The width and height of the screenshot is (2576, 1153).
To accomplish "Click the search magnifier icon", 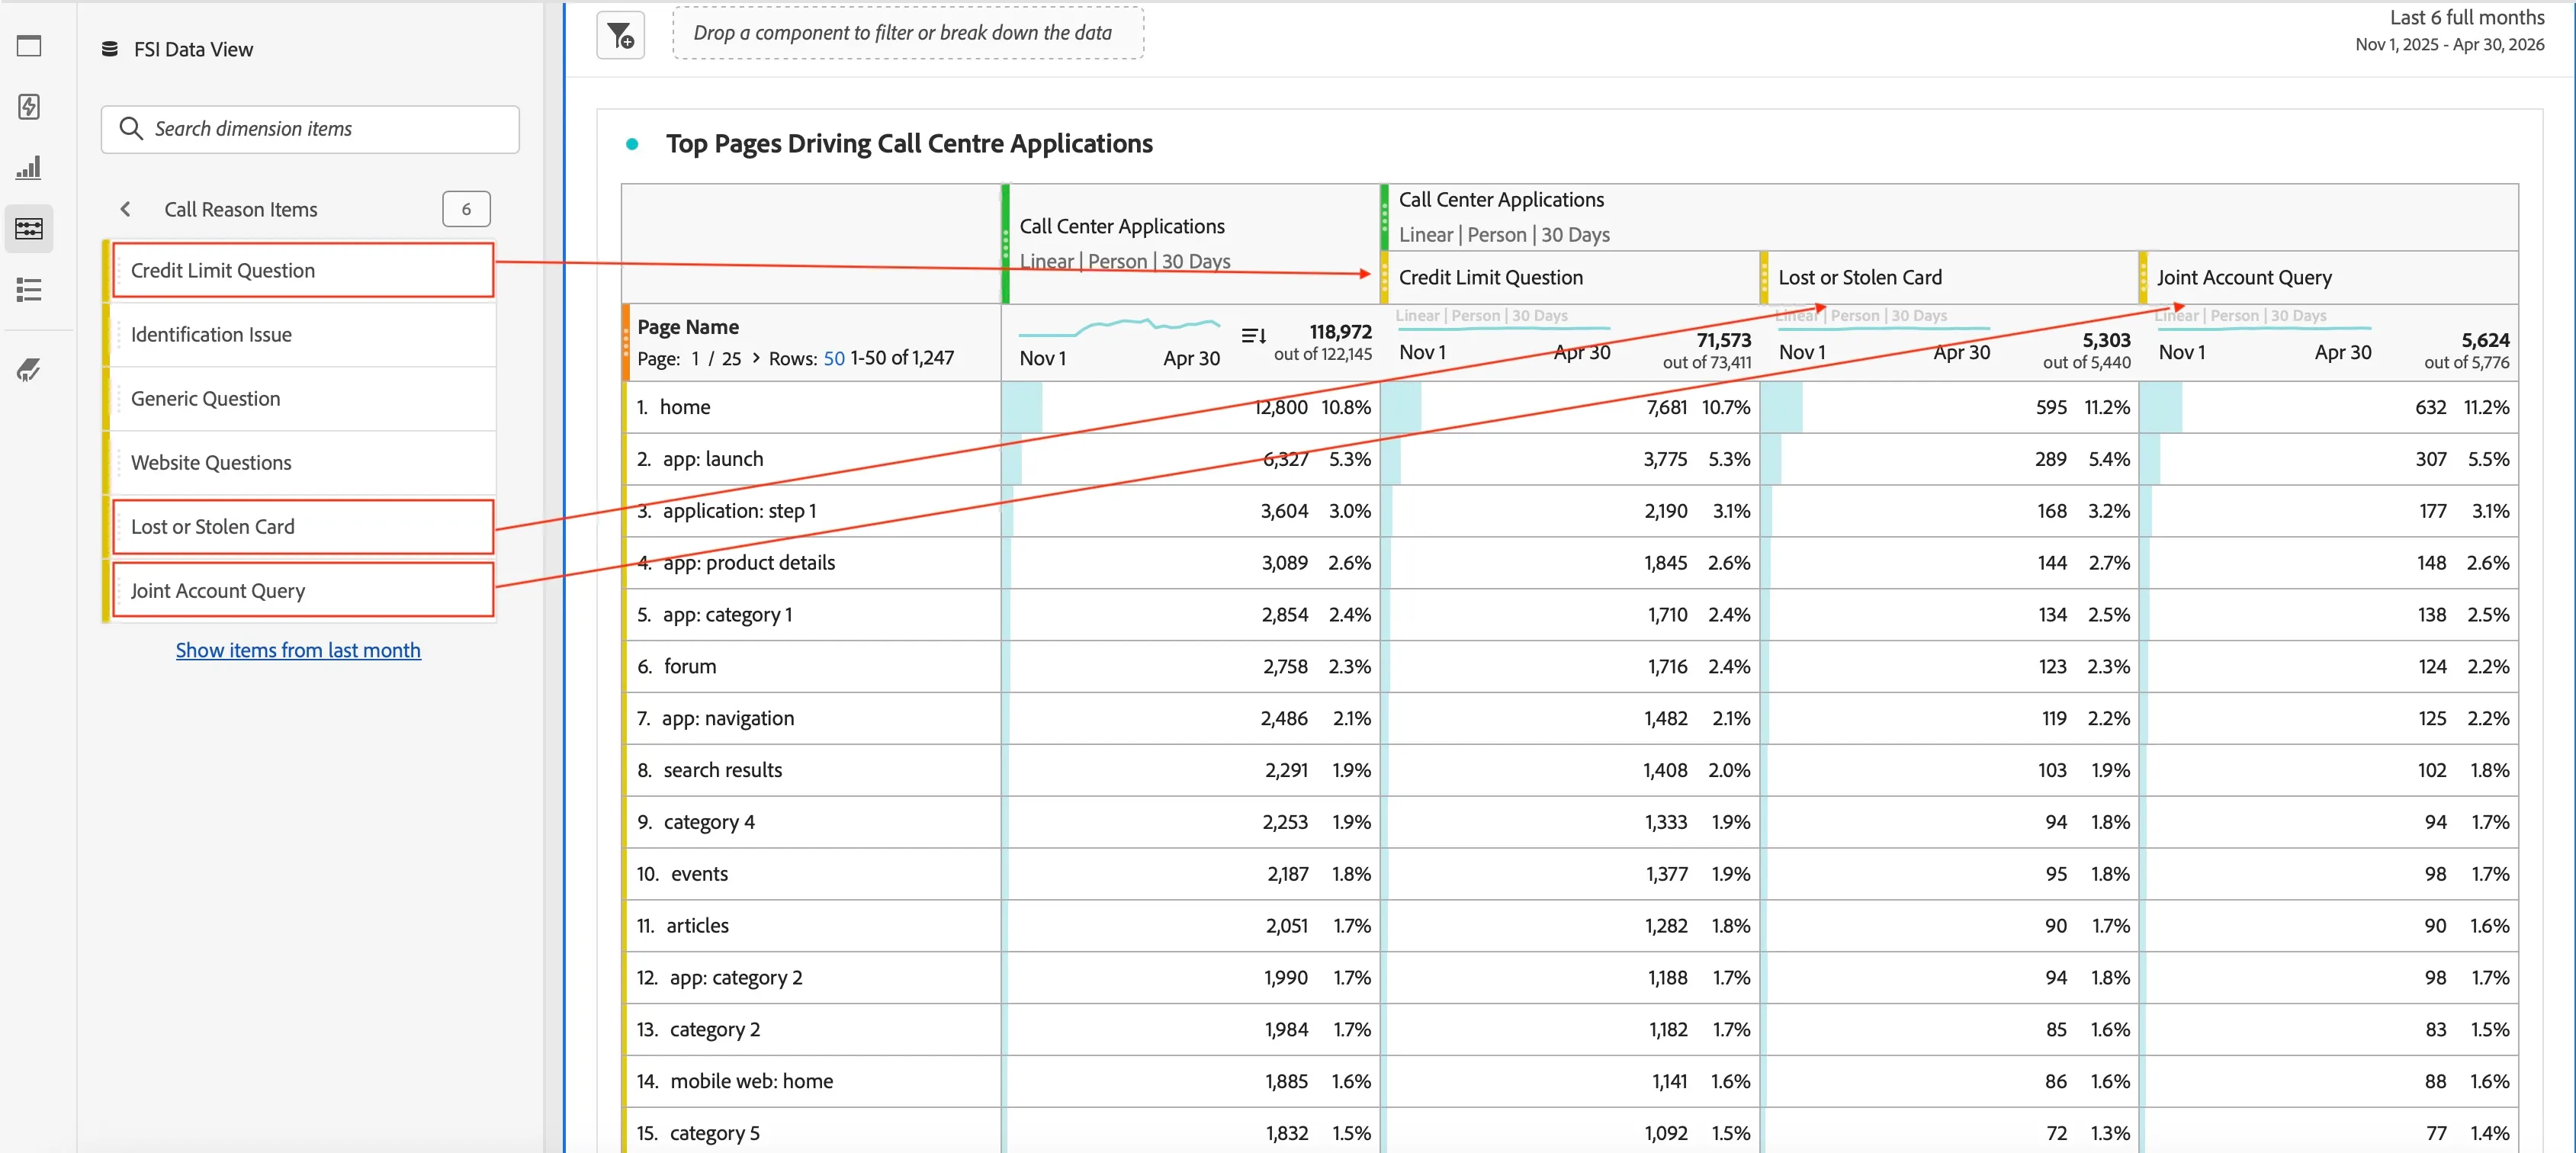I will point(131,129).
